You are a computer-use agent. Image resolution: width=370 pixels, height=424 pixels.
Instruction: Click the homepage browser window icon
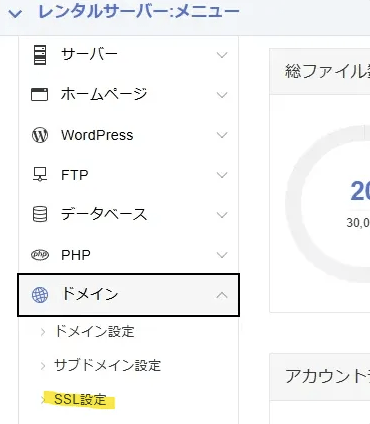point(39,95)
